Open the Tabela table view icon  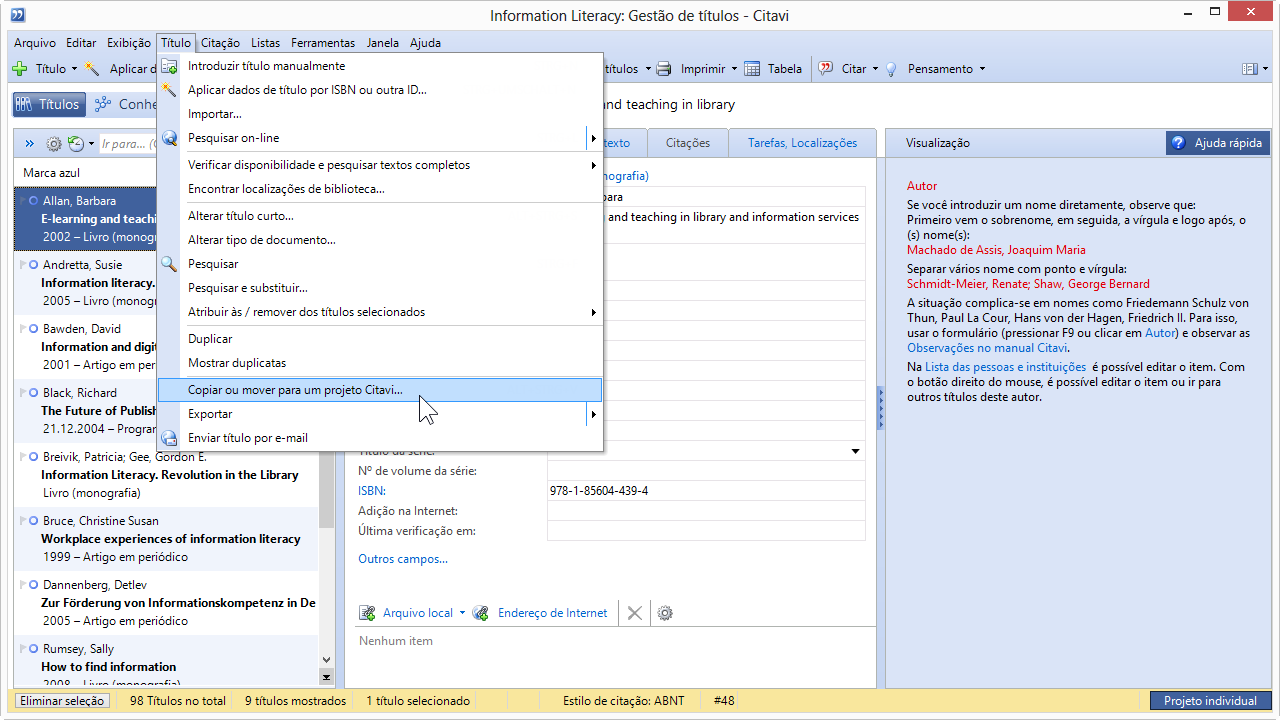(751, 69)
